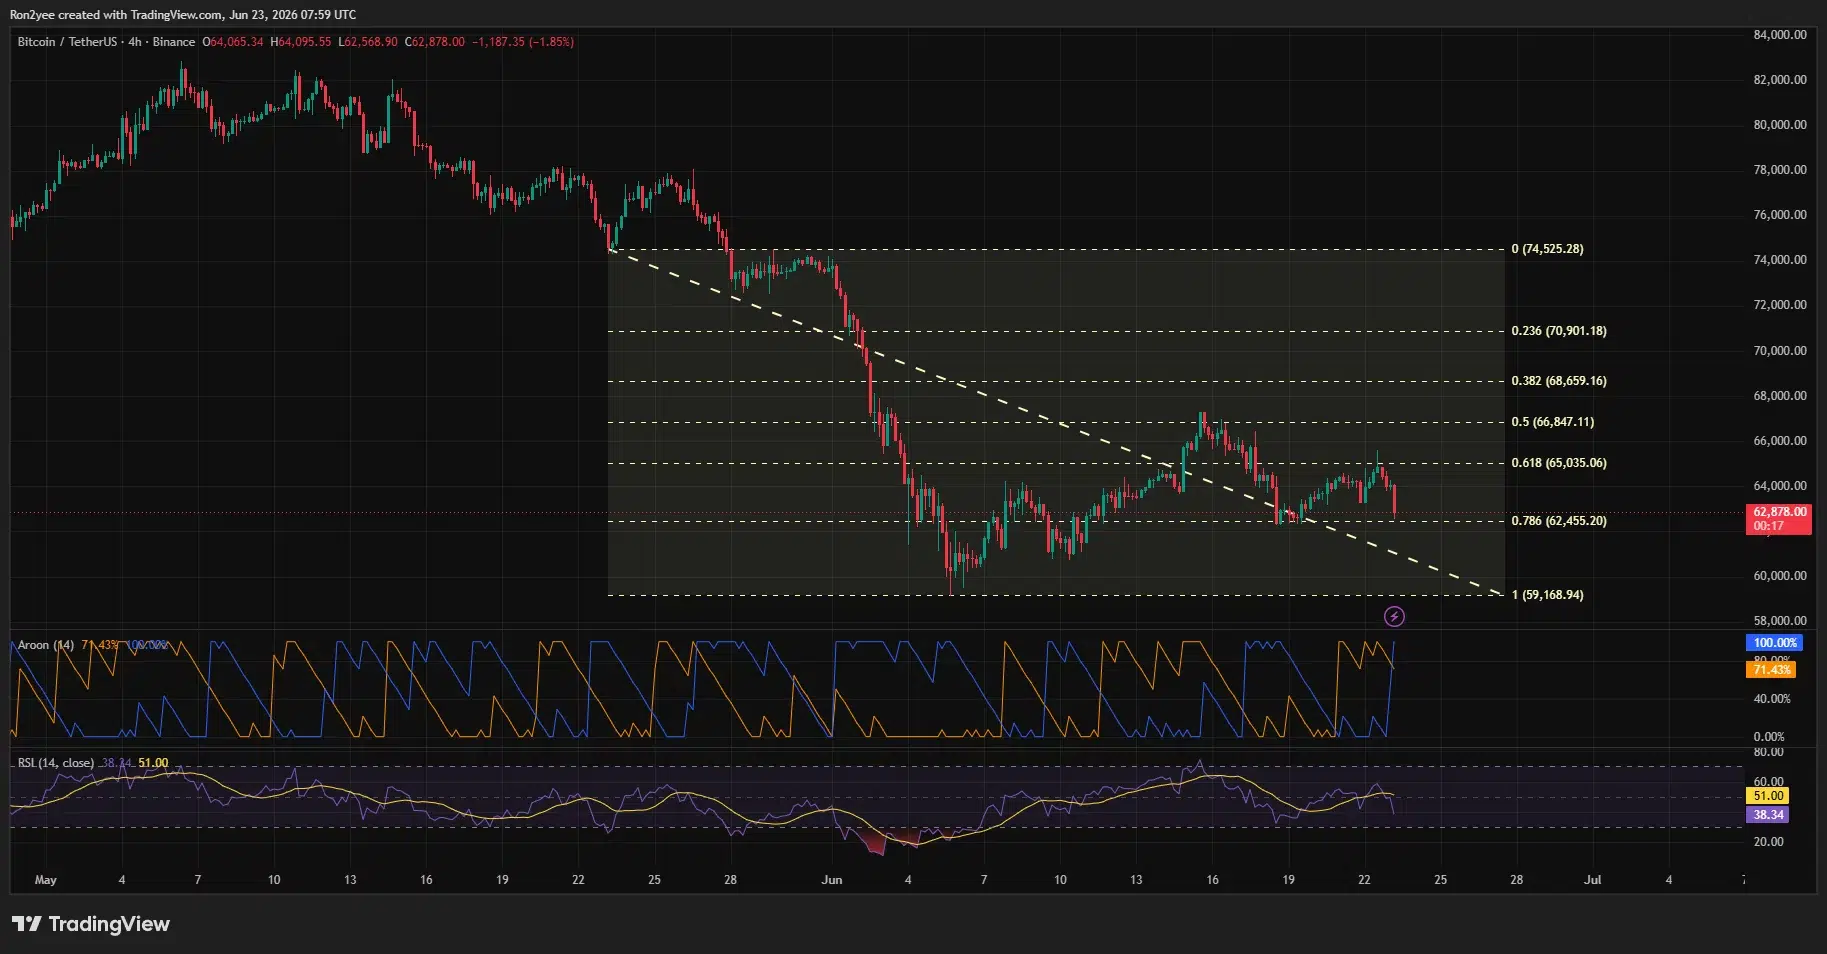Click the 40.00% Aroon scale label
This screenshot has height=954, width=1827.
(1771, 699)
